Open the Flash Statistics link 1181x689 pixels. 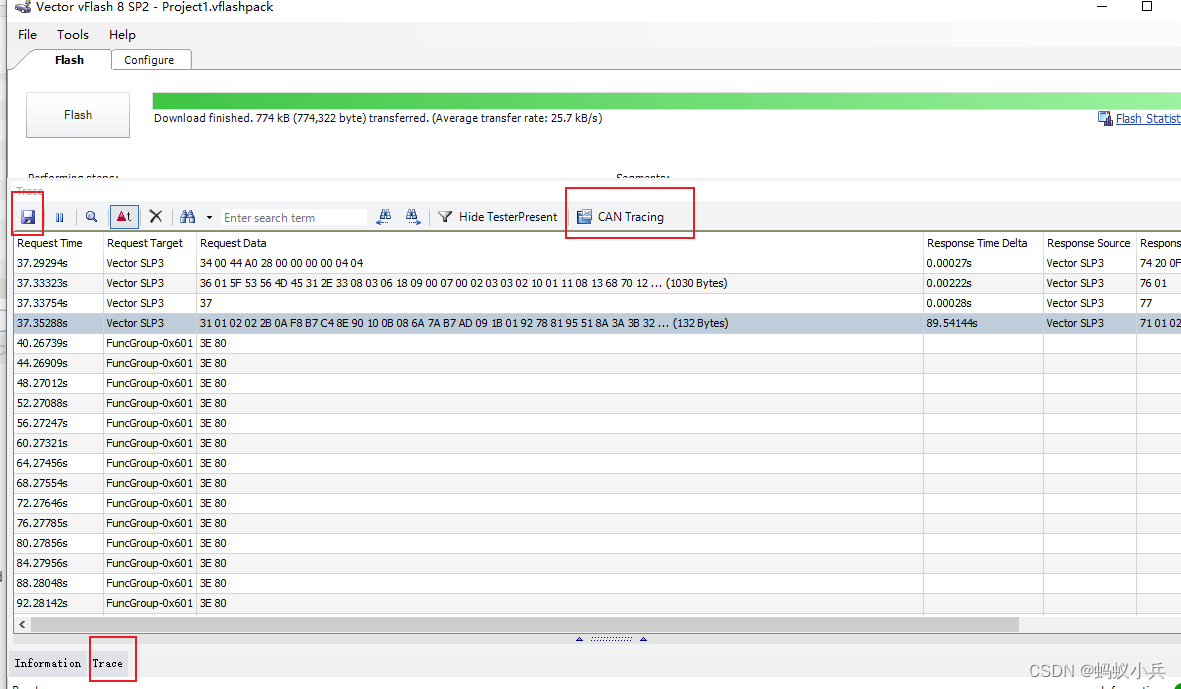click(x=1148, y=118)
